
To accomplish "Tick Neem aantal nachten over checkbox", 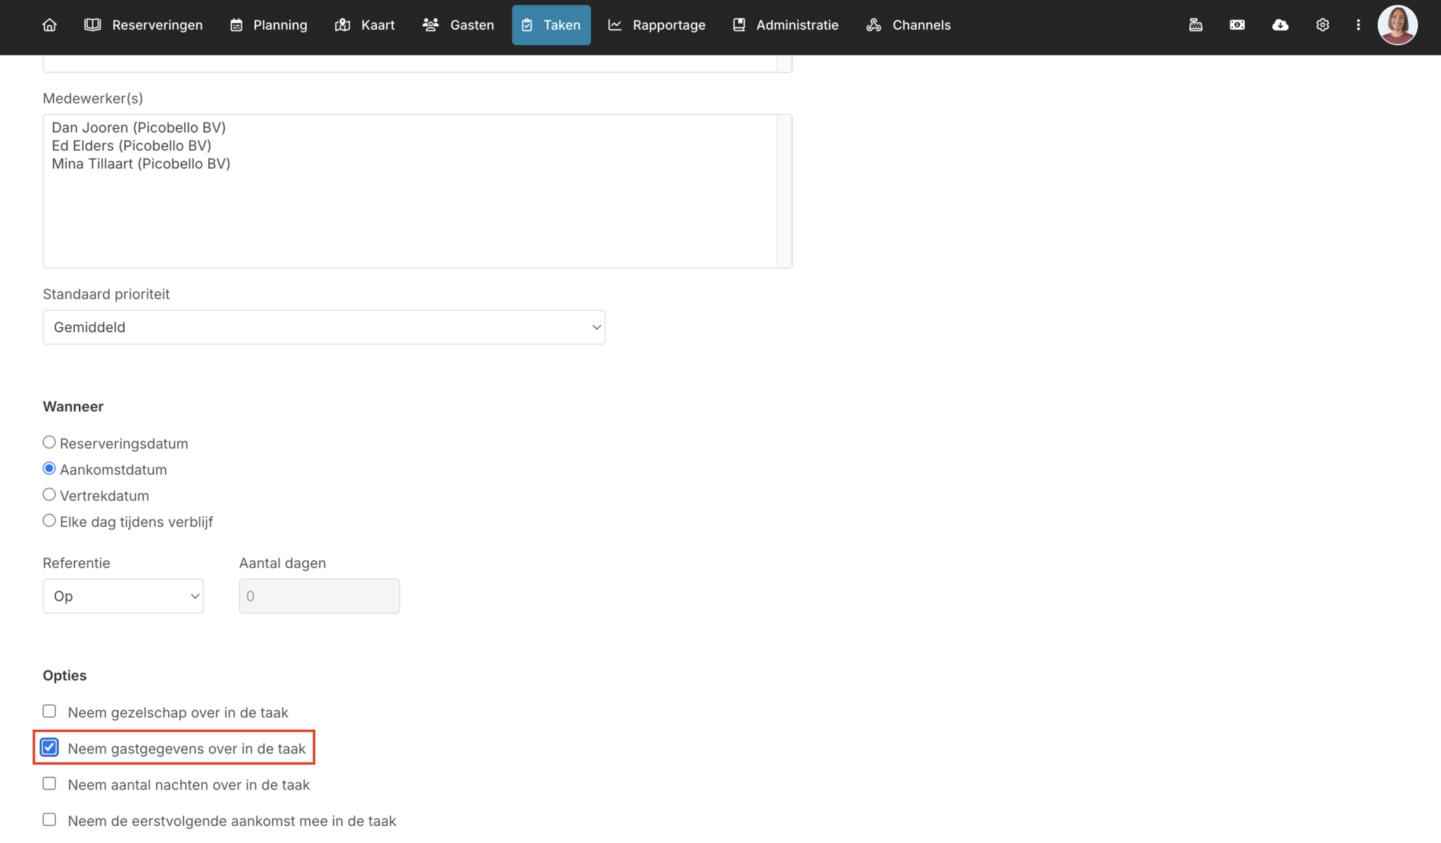I will tap(49, 783).
